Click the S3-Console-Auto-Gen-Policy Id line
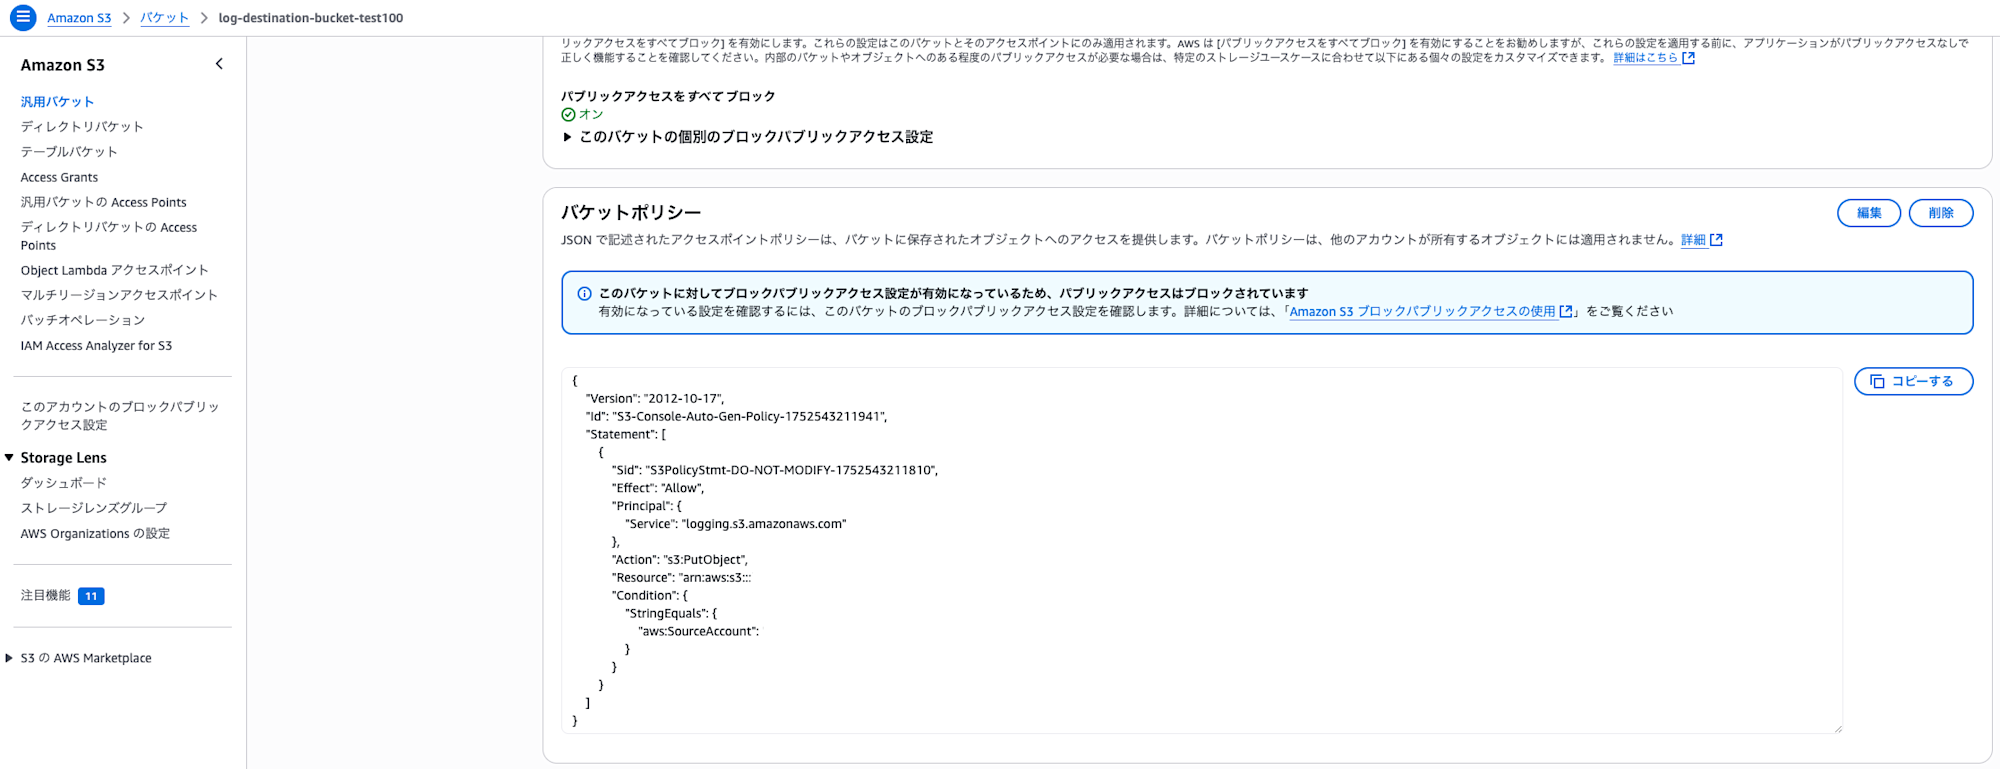2000x769 pixels. pyautogui.click(x=737, y=417)
